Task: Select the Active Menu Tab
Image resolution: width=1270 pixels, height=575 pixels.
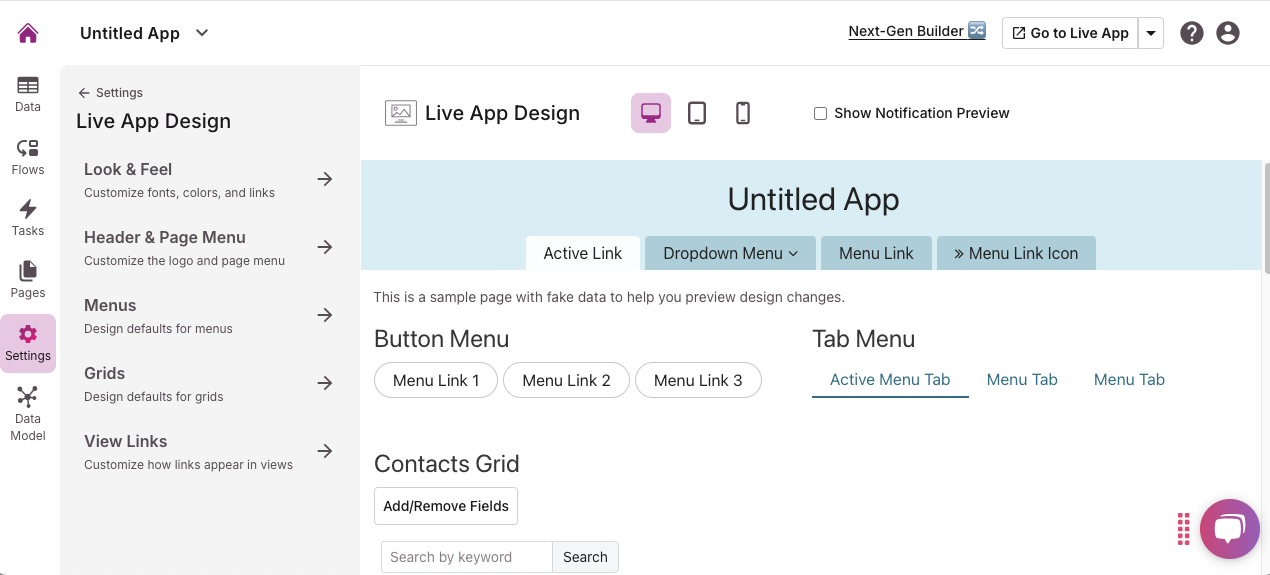Action: (x=890, y=380)
